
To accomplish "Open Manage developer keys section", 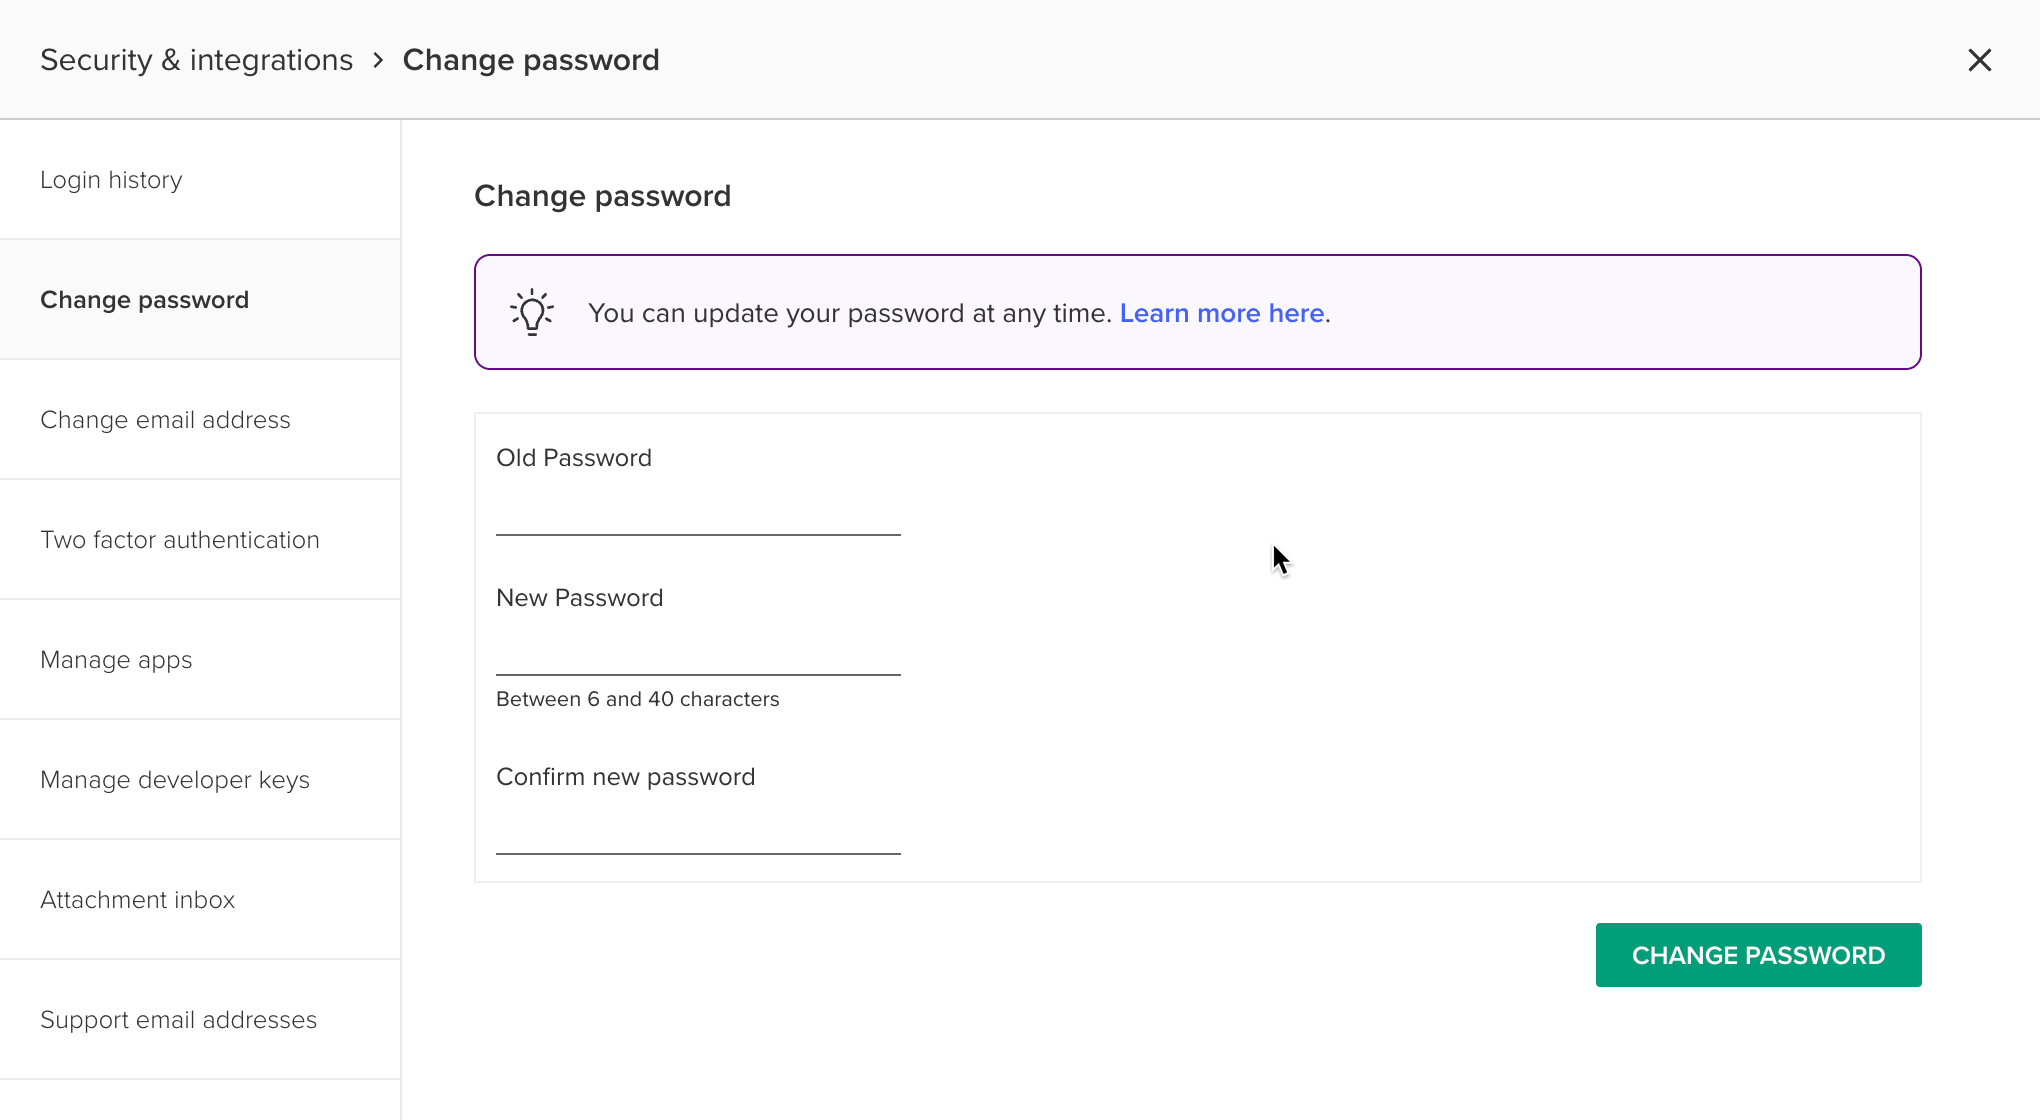I will (200, 780).
